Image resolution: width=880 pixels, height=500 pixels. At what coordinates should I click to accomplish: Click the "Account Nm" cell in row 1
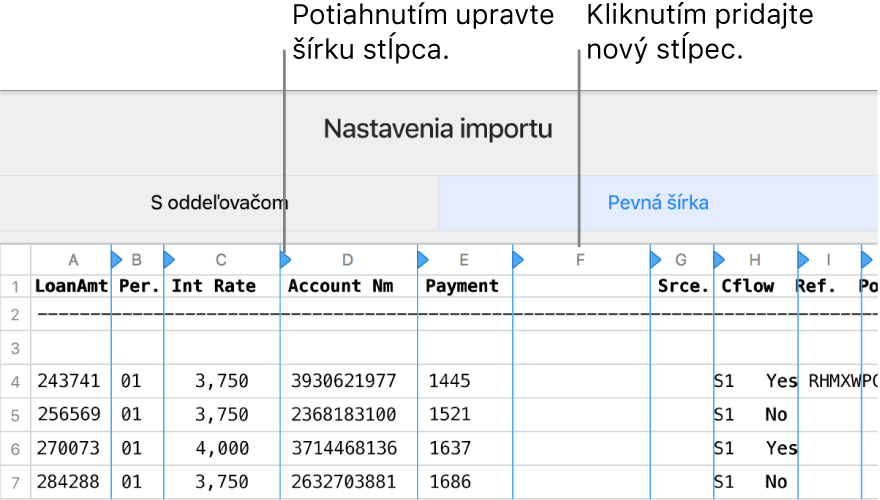[340, 286]
